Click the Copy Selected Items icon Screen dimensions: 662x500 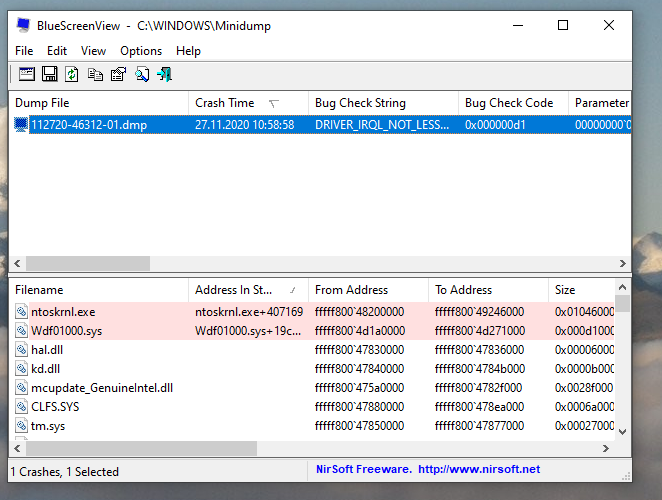[95, 74]
